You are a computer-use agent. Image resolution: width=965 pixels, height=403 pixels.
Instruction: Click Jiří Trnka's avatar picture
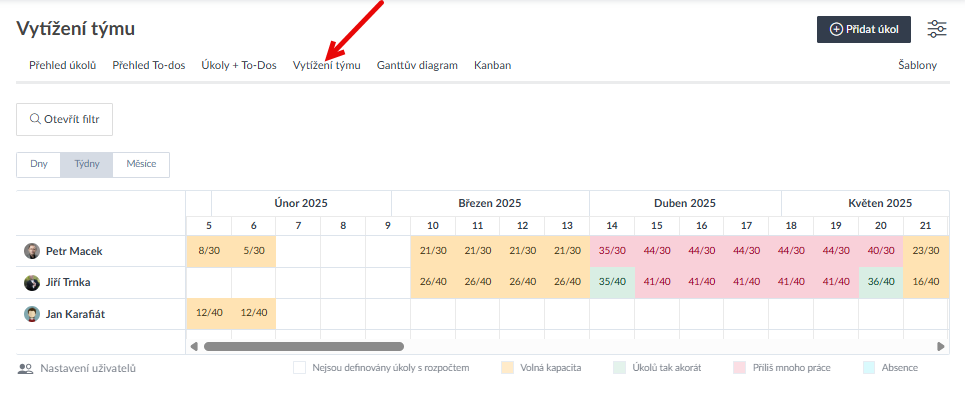(32, 283)
